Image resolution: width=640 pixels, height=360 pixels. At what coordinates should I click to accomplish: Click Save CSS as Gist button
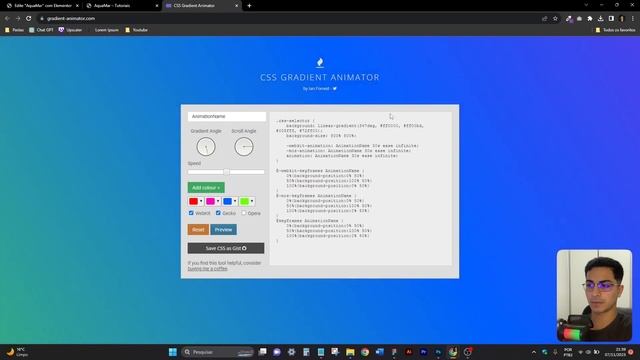[226, 248]
